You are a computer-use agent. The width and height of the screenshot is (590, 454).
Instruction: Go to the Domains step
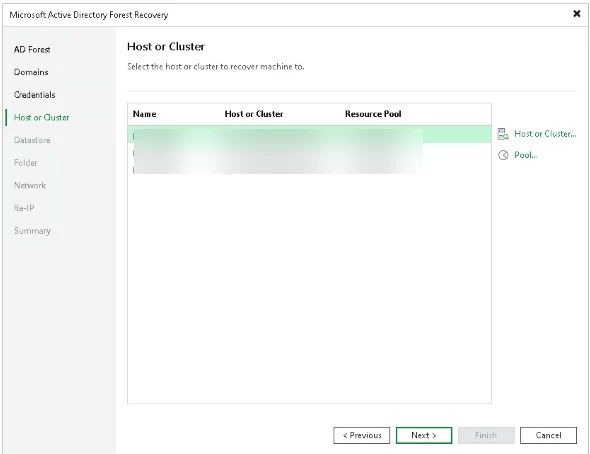(31, 72)
